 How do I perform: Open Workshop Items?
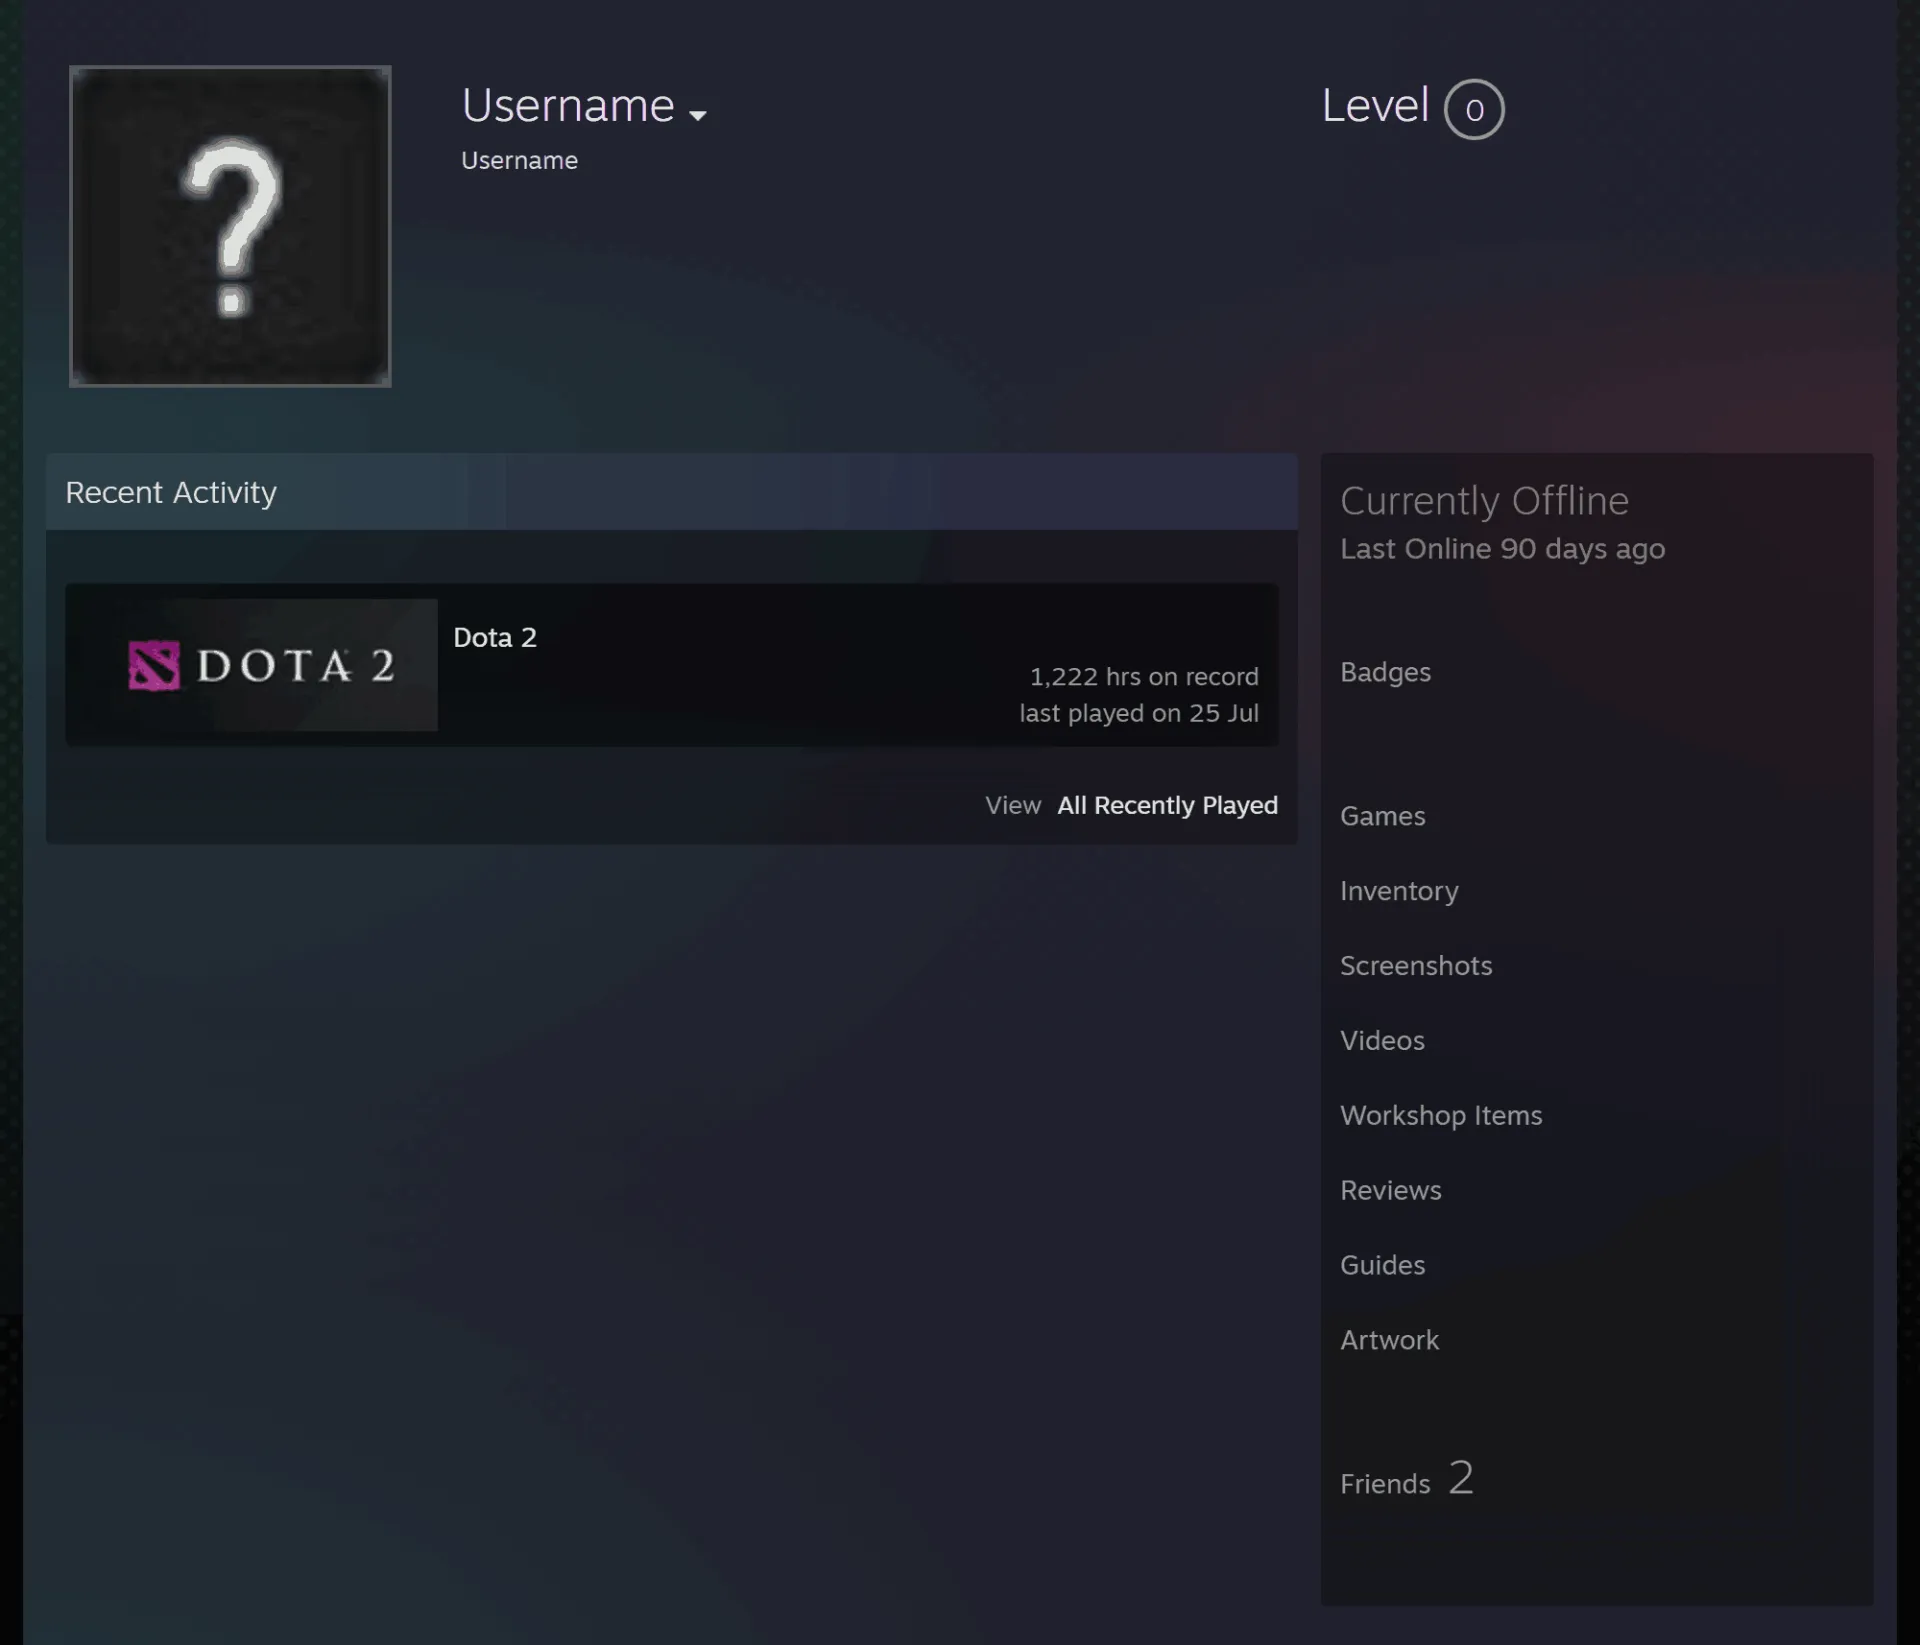(1441, 1116)
